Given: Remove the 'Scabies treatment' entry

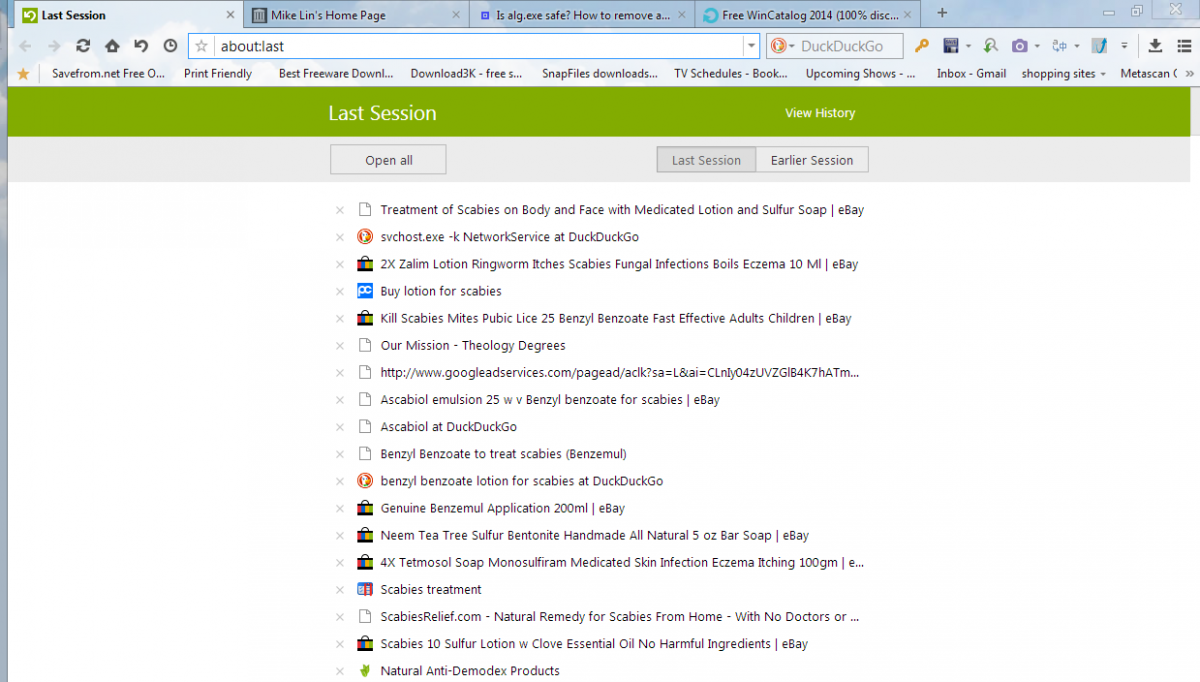Looking at the screenshot, I should point(340,590).
